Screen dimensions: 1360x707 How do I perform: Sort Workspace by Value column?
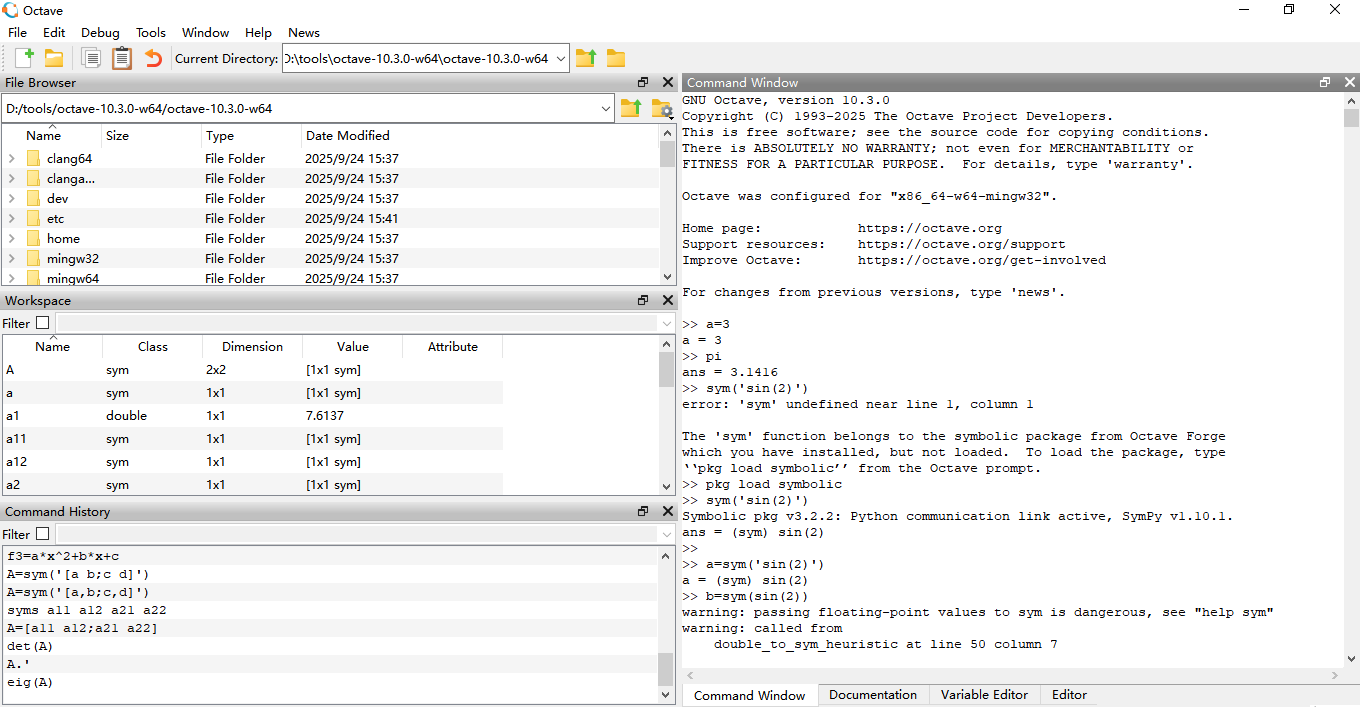tap(352, 347)
